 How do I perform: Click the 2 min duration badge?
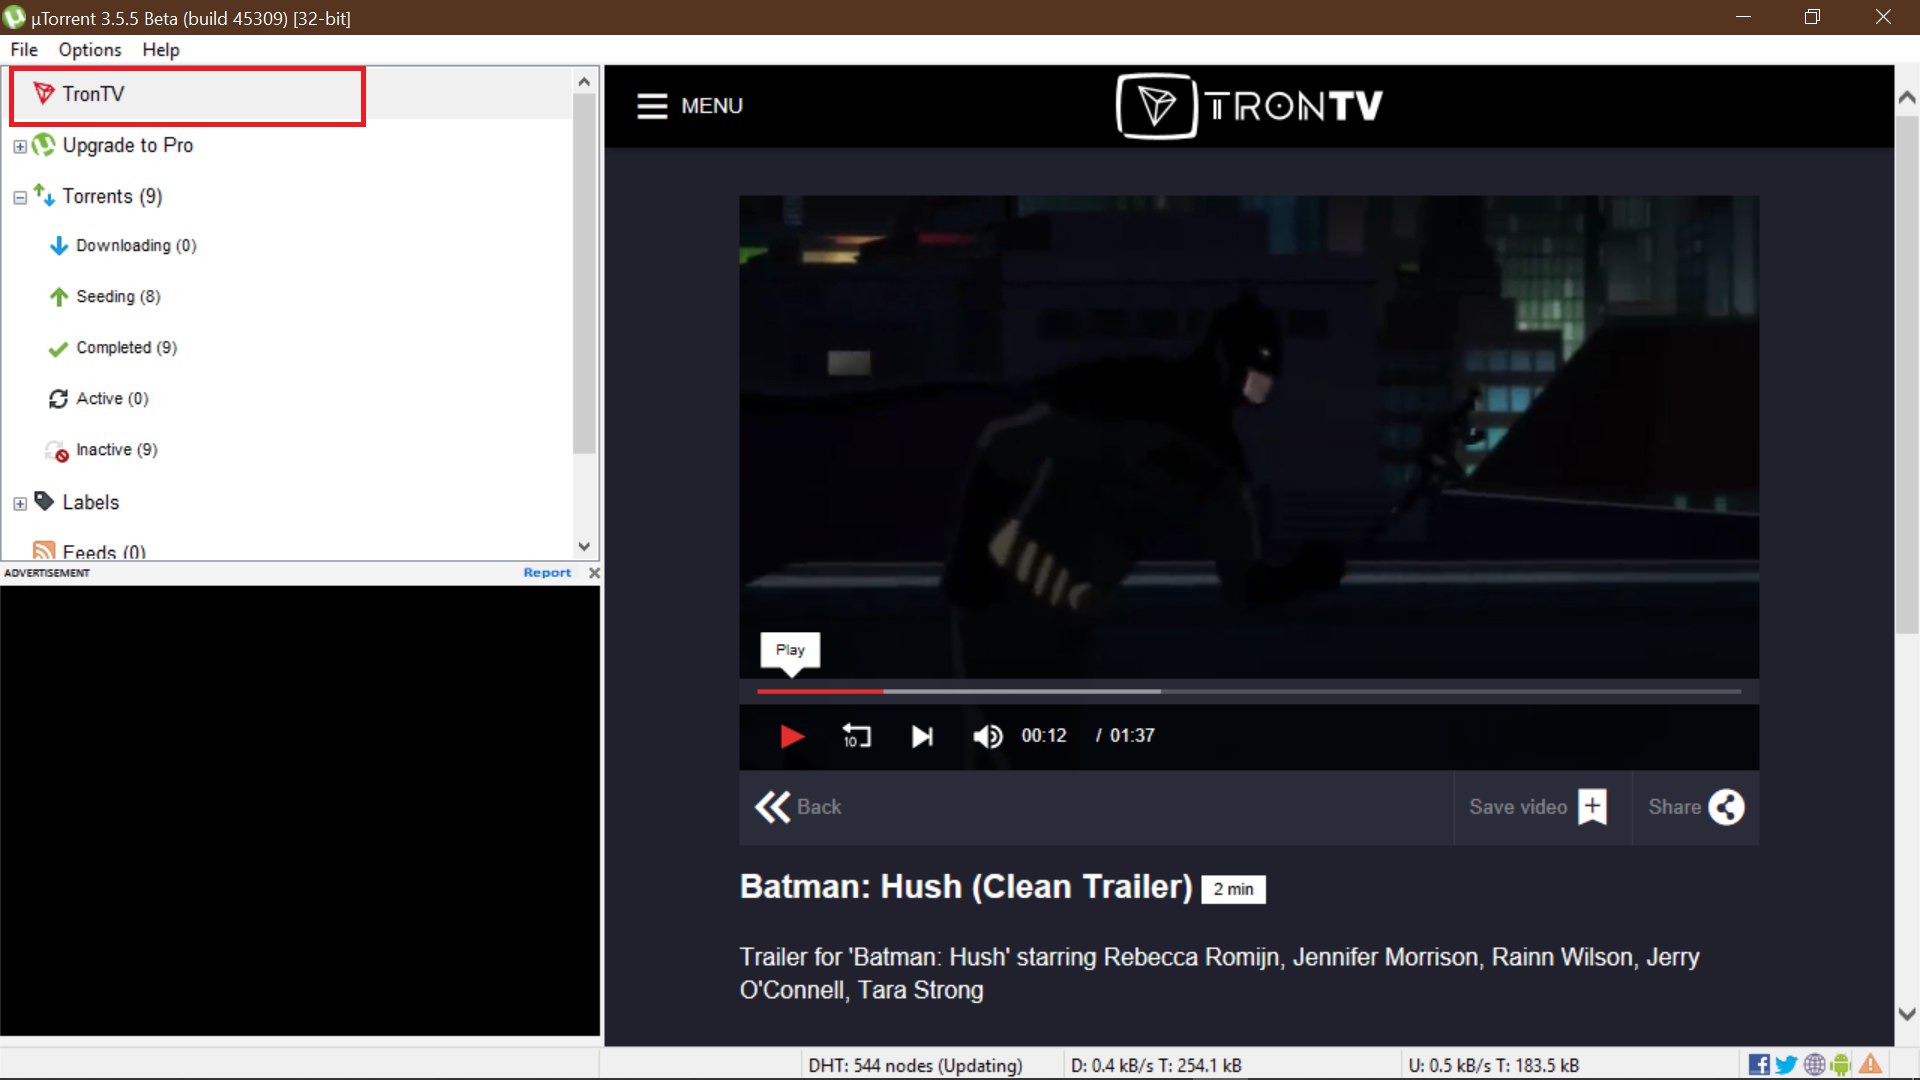pyautogui.click(x=1233, y=889)
